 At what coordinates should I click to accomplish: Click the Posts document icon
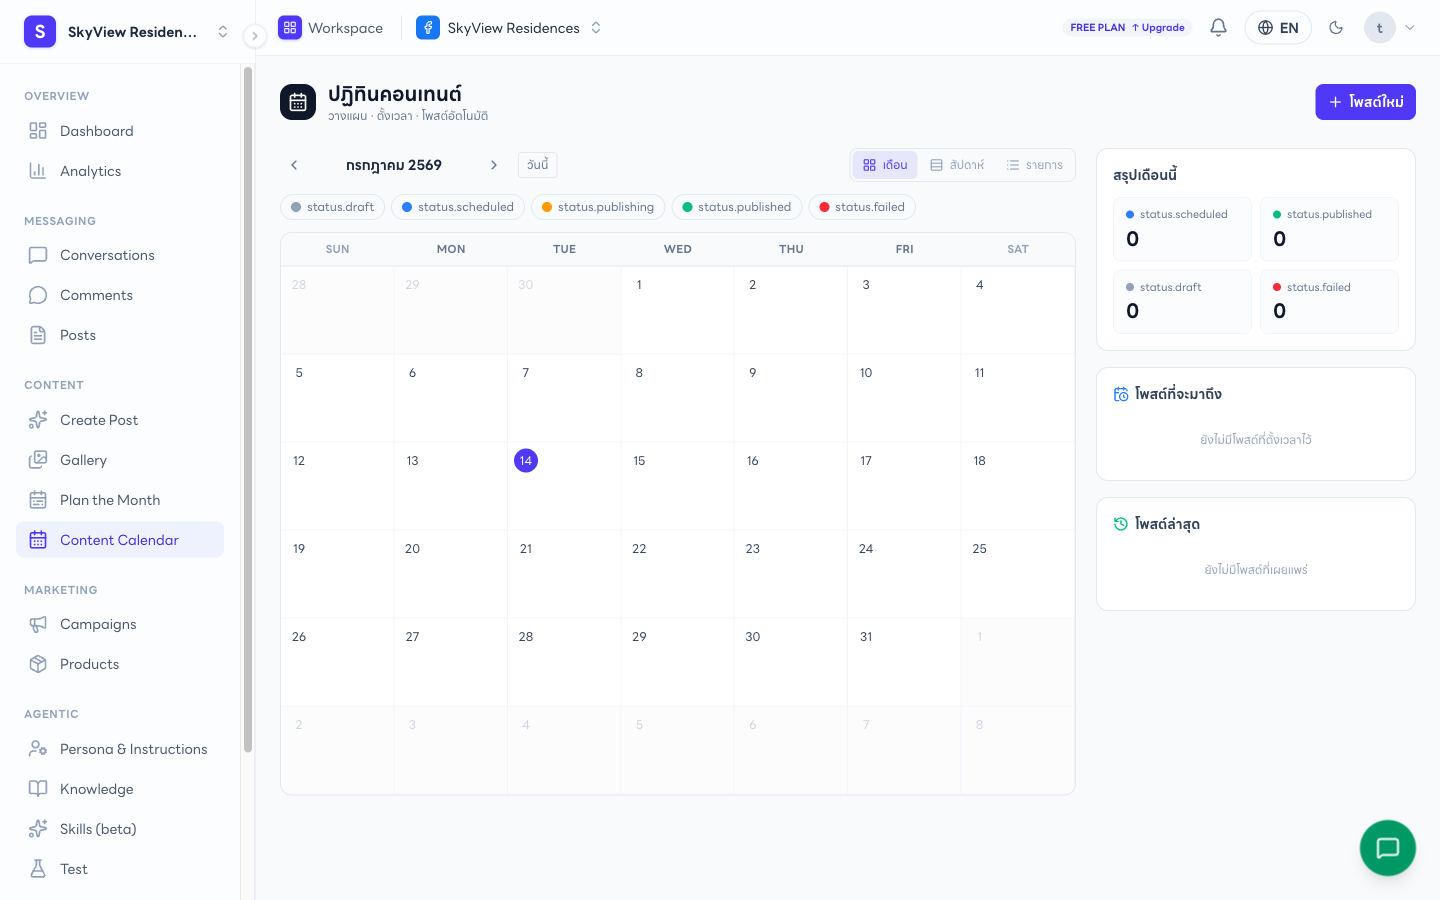38,335
